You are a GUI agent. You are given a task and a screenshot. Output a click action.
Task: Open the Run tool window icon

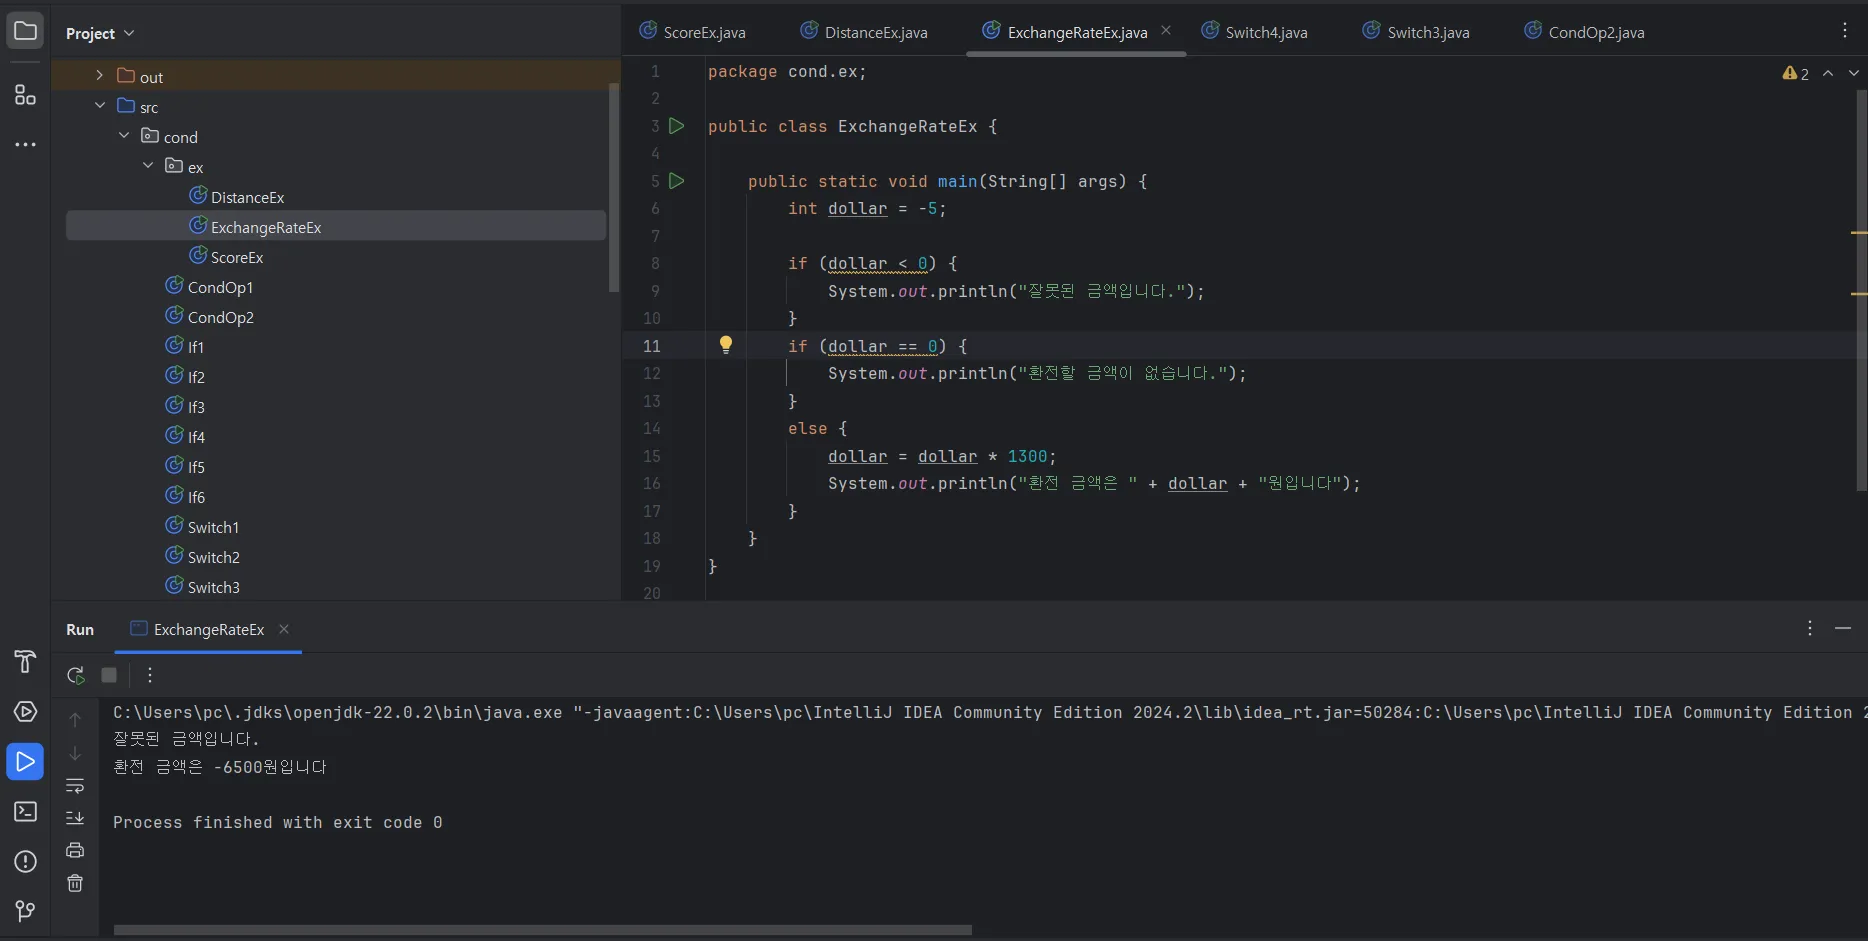click(x=25, y=761)
